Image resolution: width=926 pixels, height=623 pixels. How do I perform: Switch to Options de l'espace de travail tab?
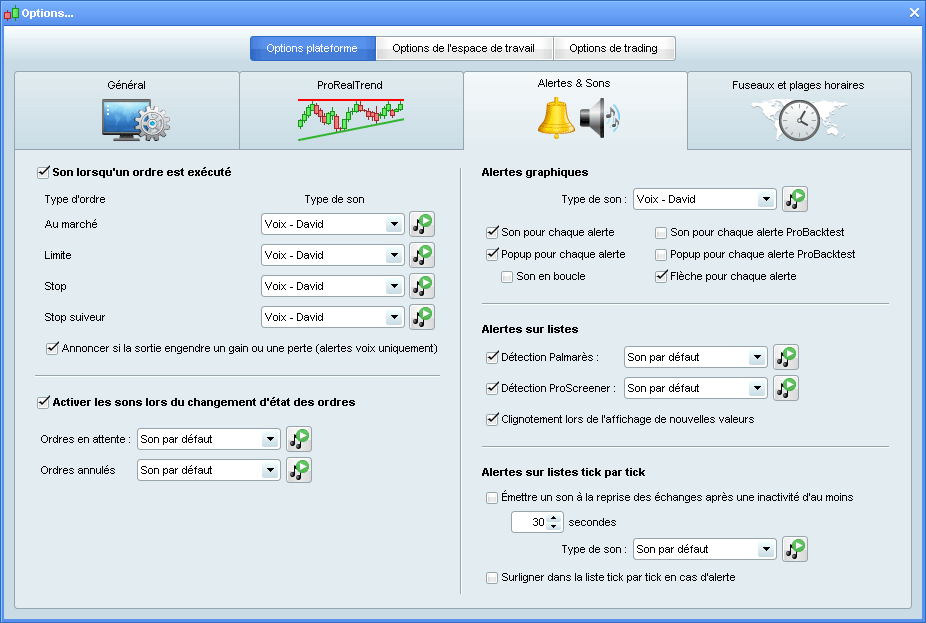(x=464, y=47)
